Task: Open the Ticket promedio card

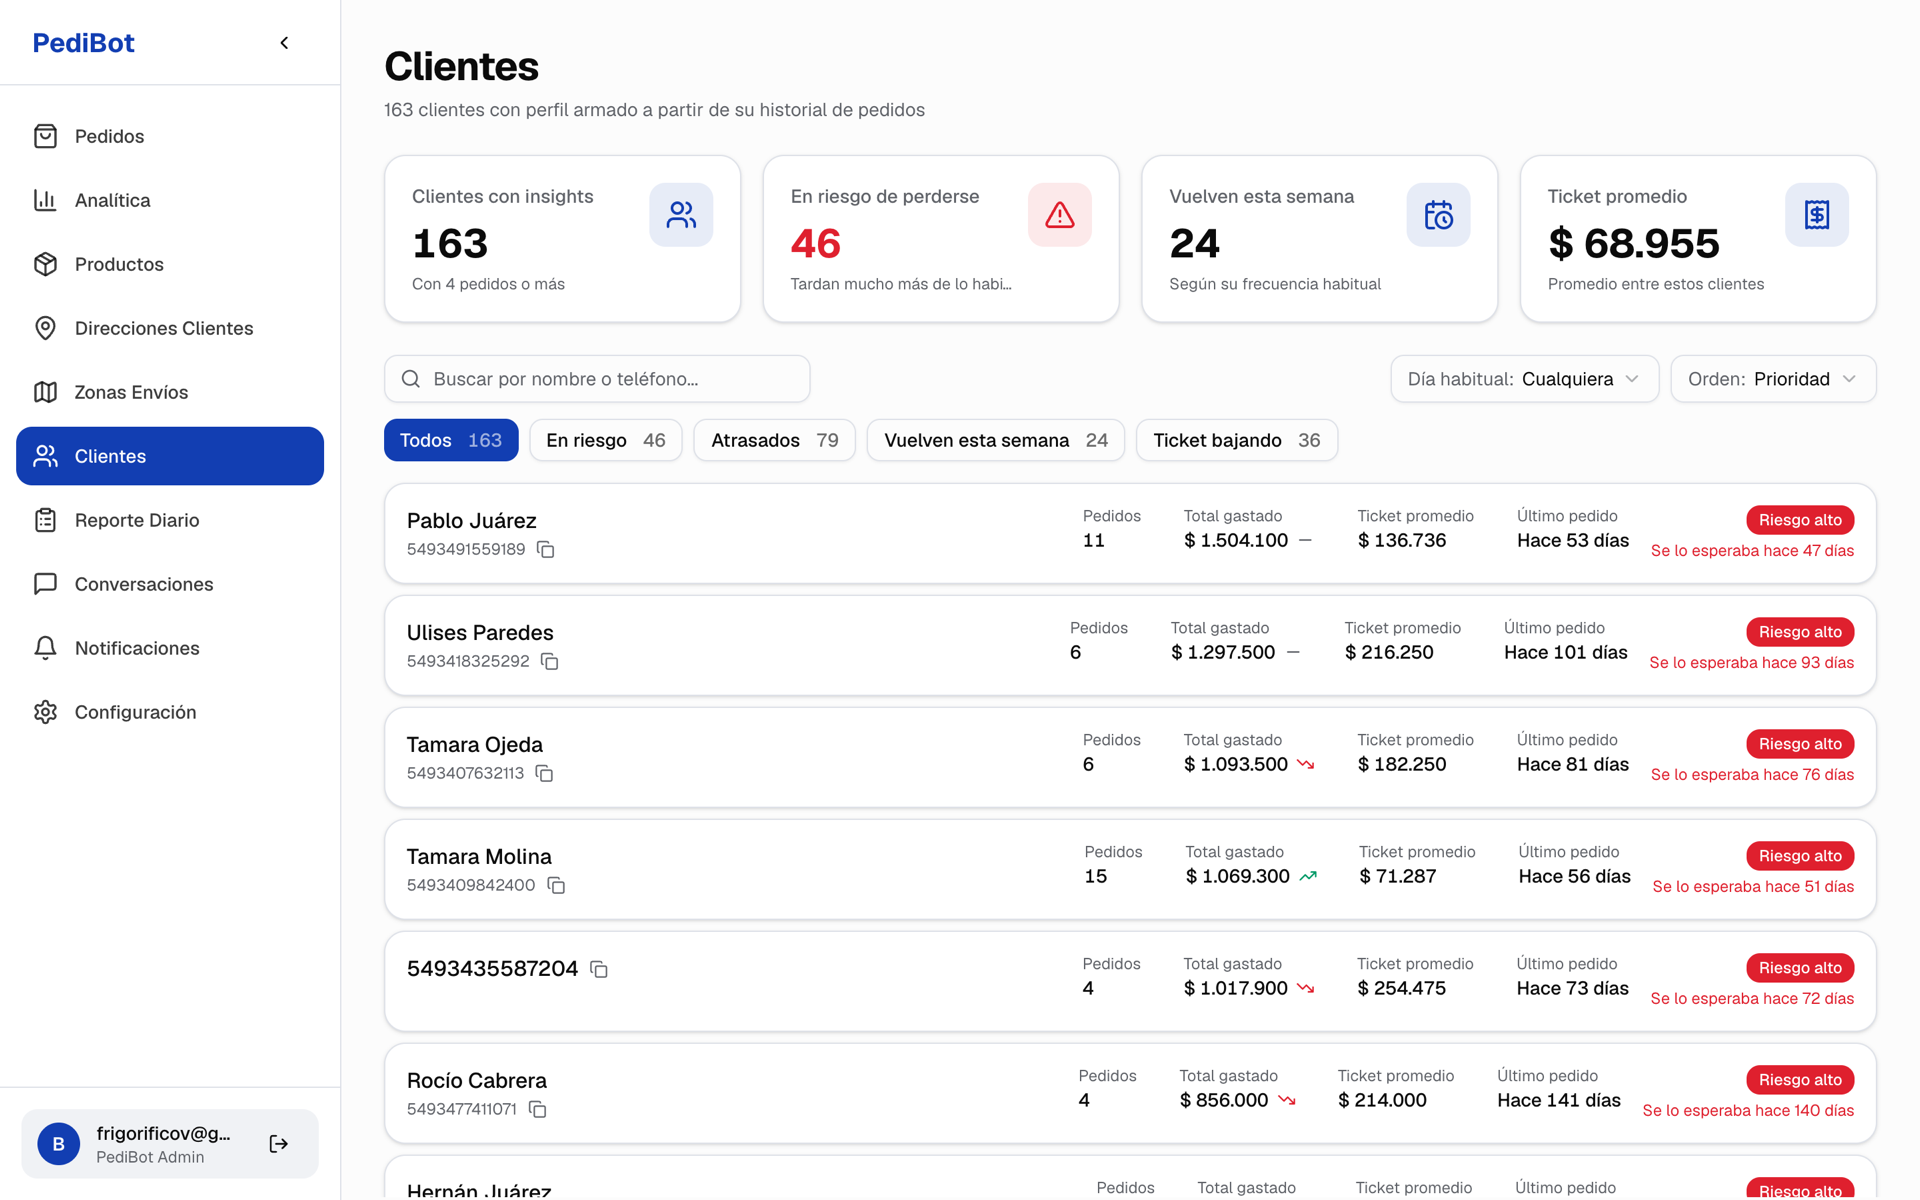Action: pos(1698,239)
